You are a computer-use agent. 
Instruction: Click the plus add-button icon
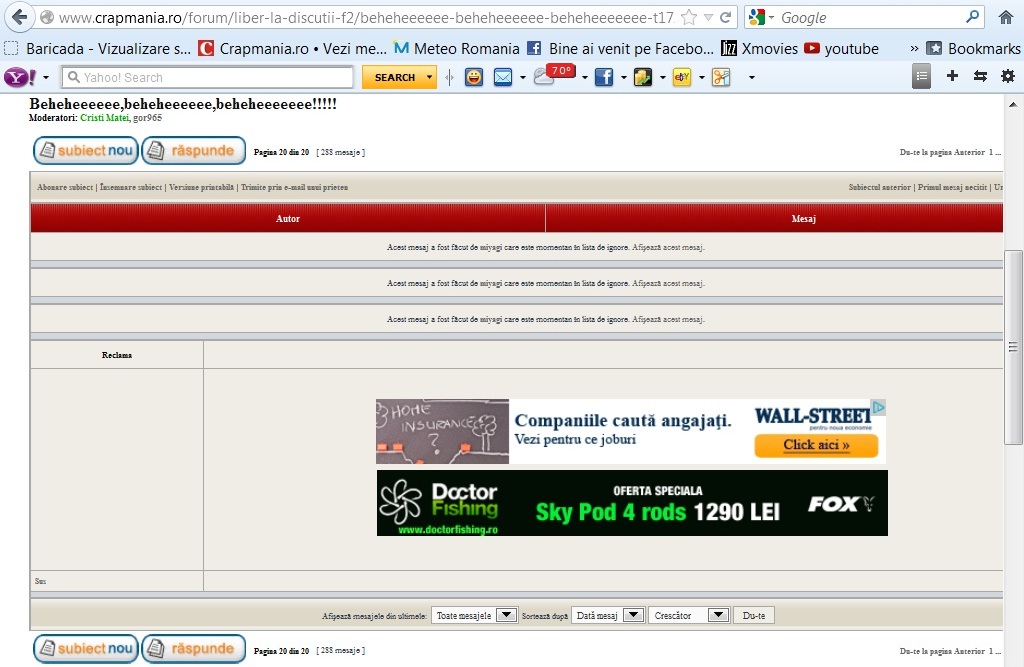952,76
